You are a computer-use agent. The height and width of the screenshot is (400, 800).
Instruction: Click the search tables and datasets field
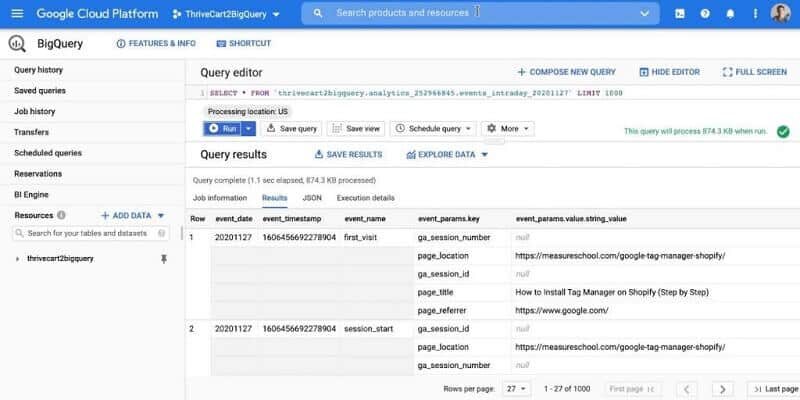click(x=90, y=233)
